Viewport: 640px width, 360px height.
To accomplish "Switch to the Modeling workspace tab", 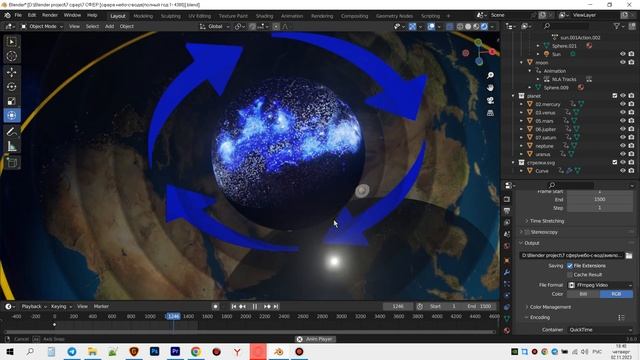I will [143, 16].
